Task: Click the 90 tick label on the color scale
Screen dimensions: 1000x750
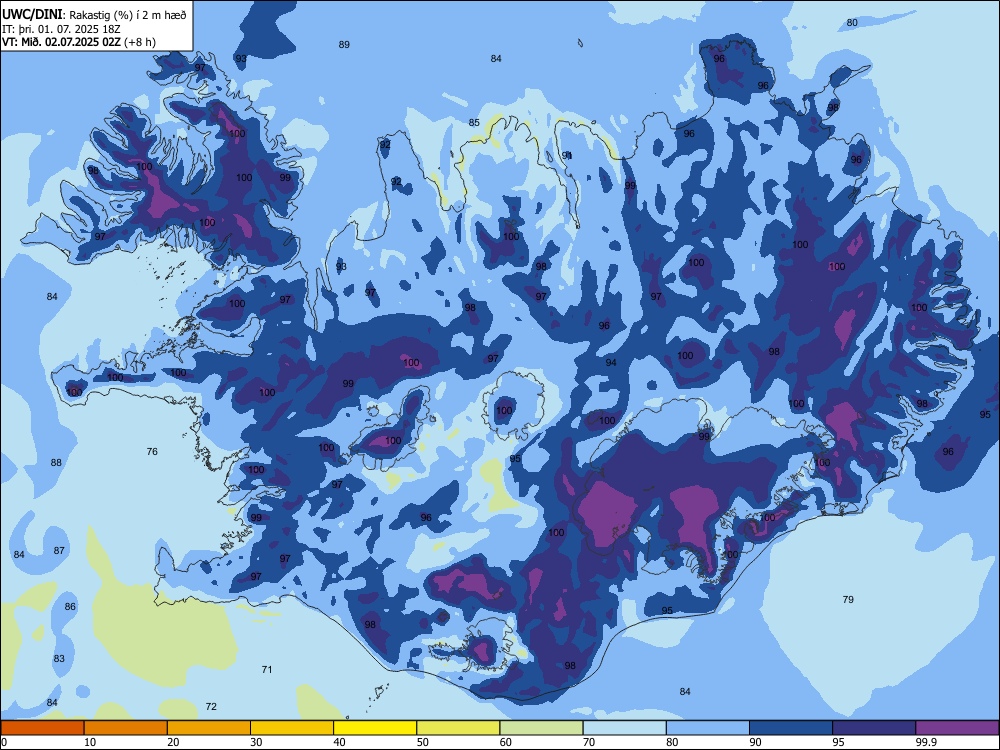Action: point(755,742)
